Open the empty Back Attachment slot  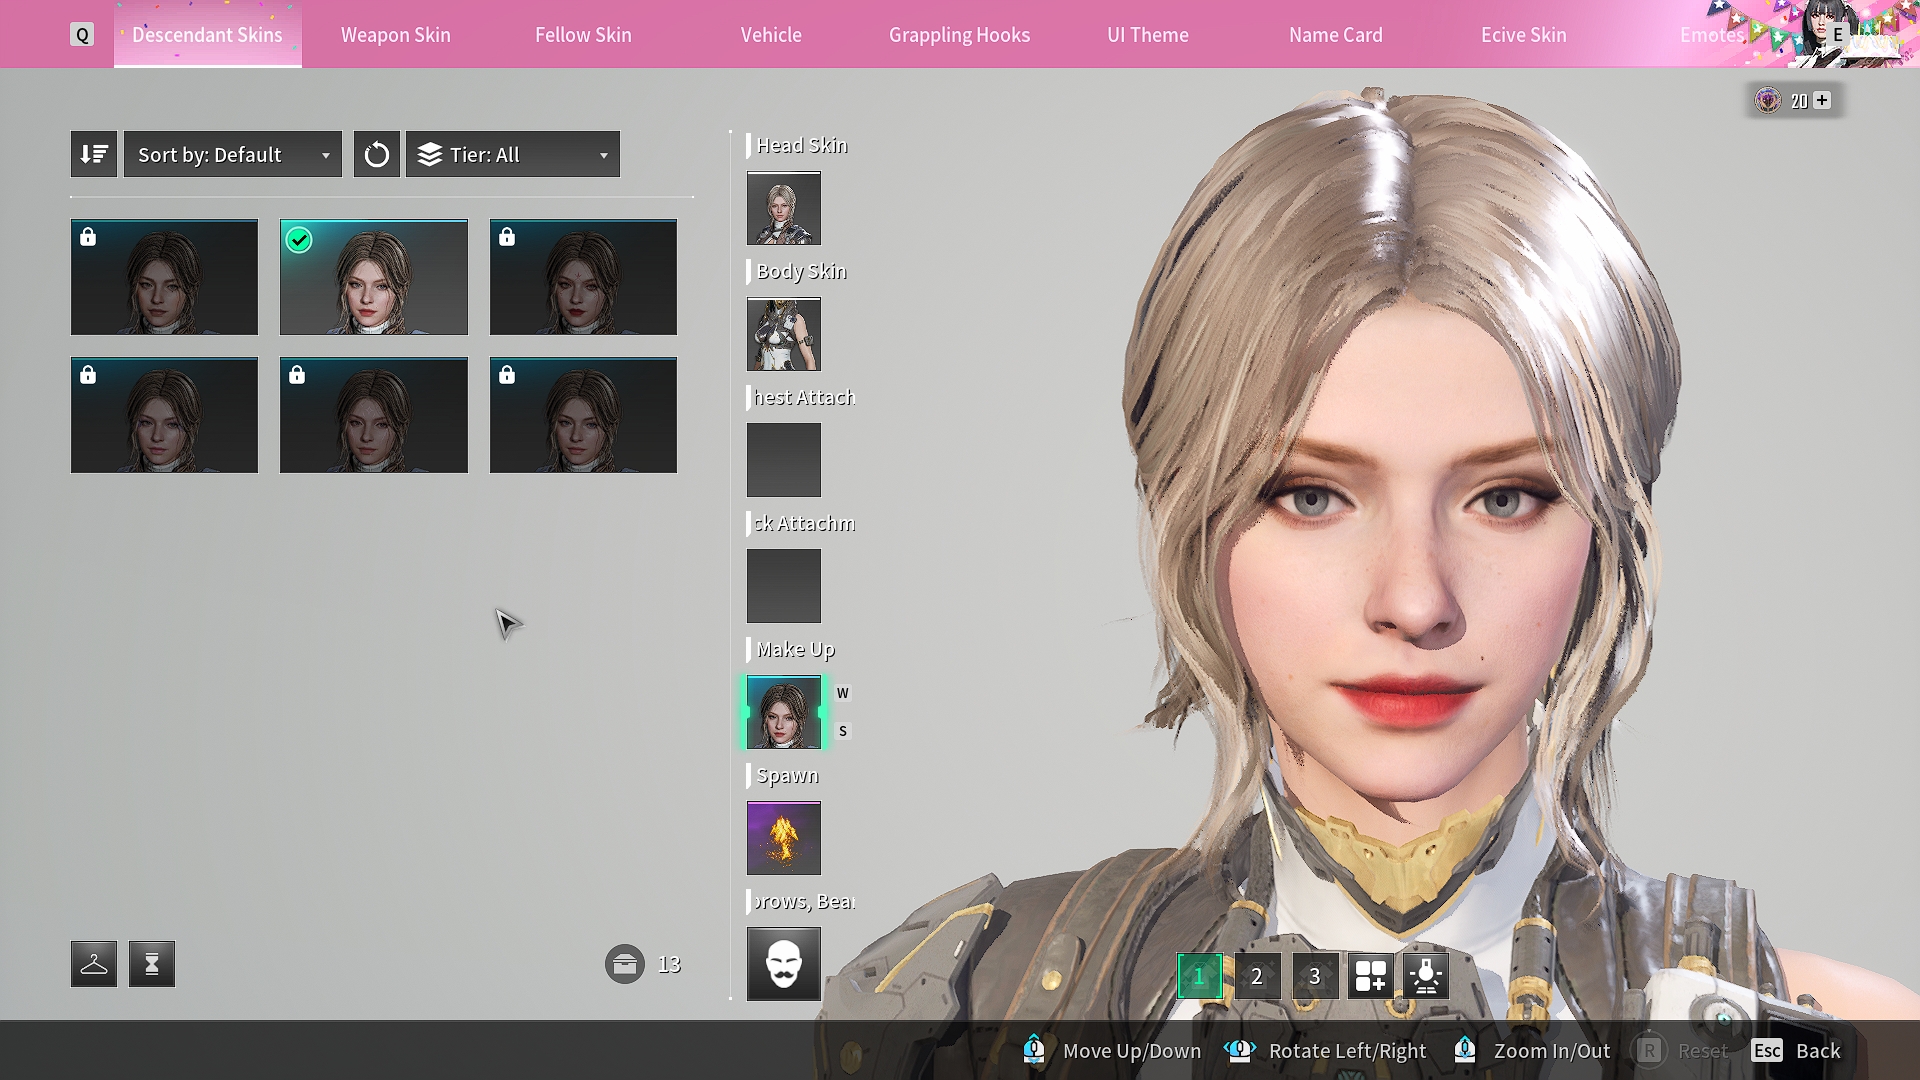pyautogui.click(x=784, y=586)
